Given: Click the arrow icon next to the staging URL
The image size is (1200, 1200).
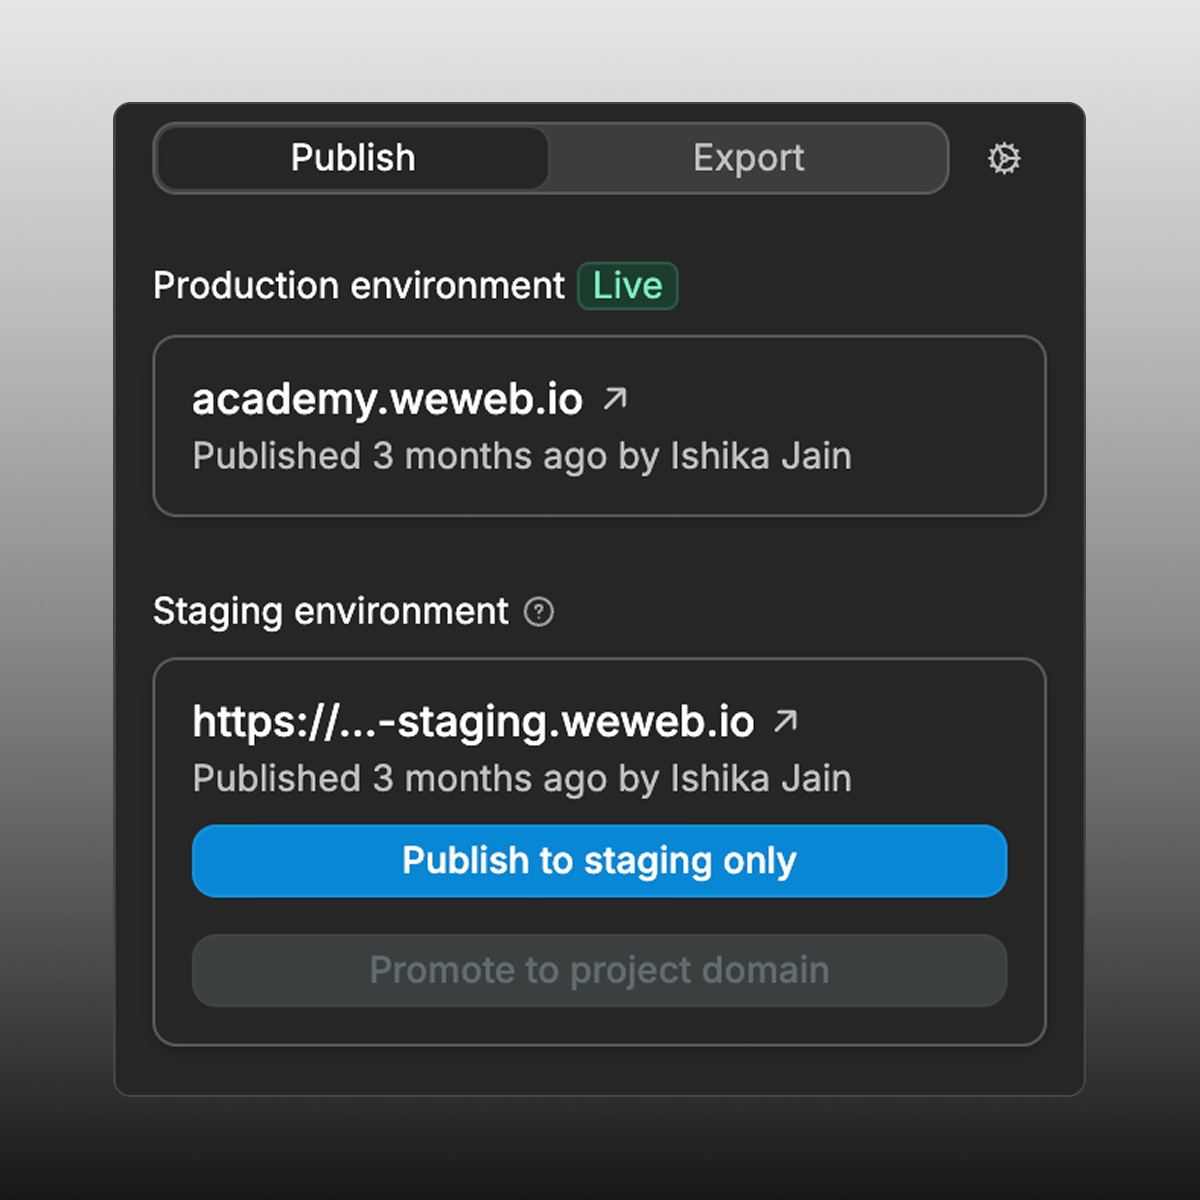Looking at the screenshot, I should [x=786, y=719].
